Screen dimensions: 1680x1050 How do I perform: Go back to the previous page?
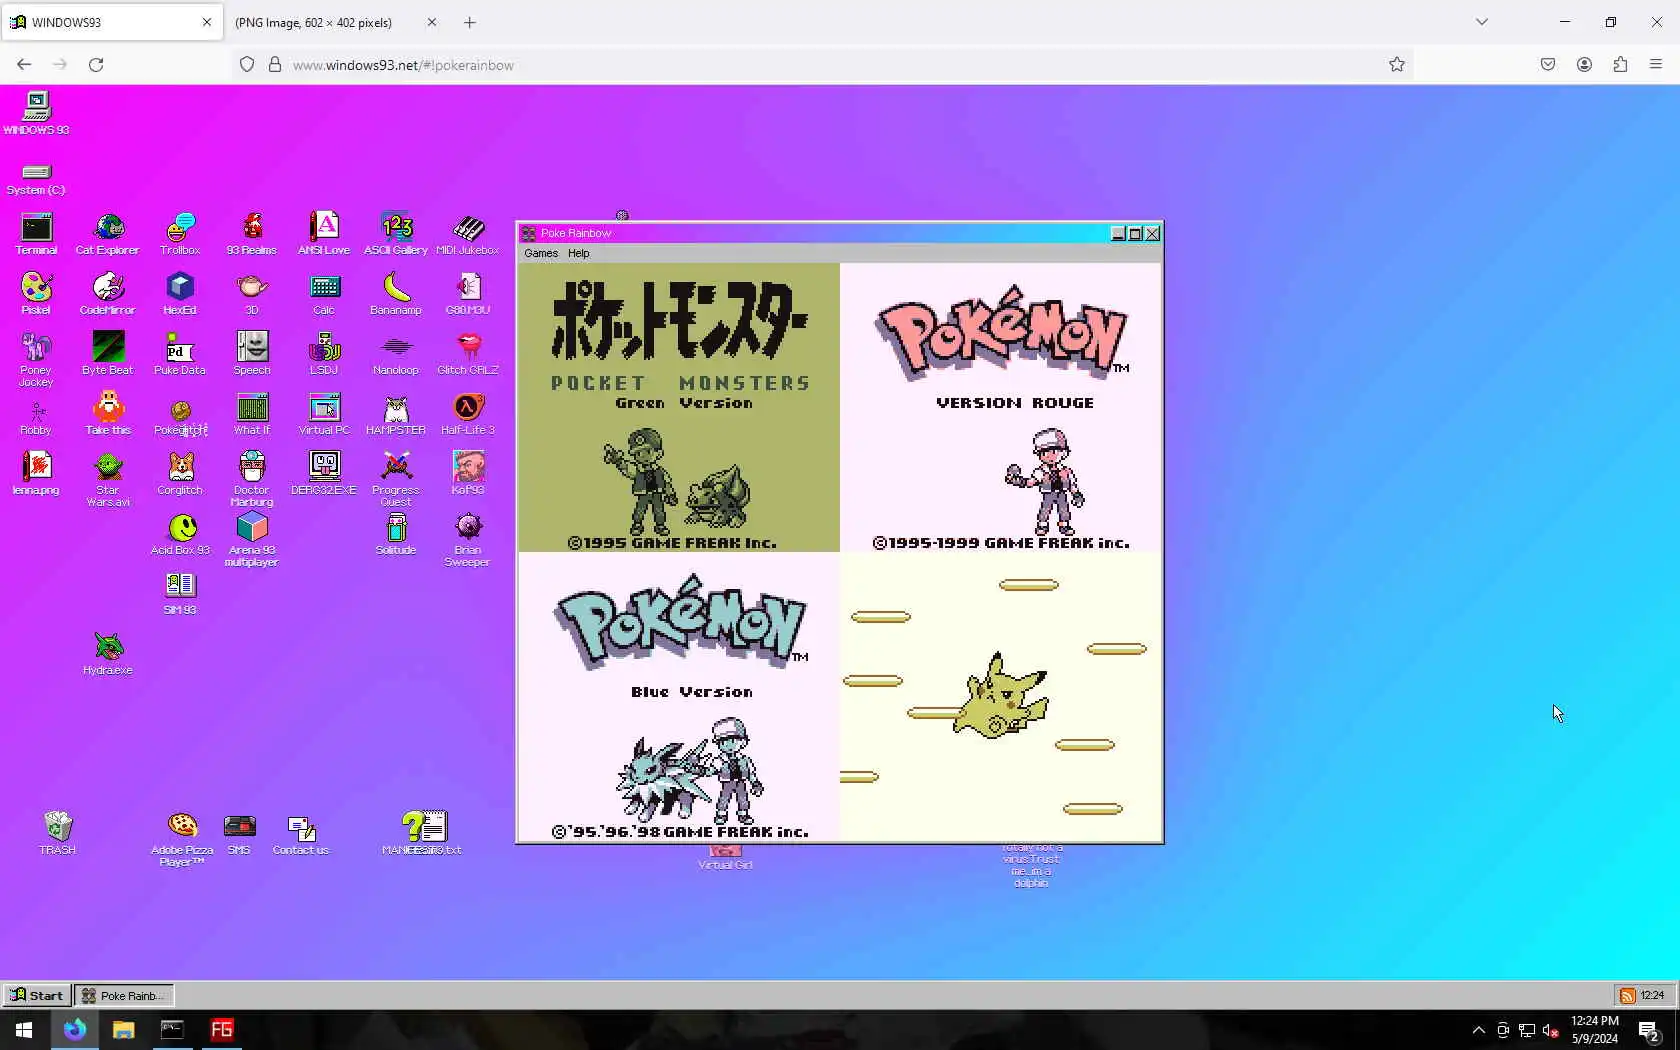click(x=24, y=65)
